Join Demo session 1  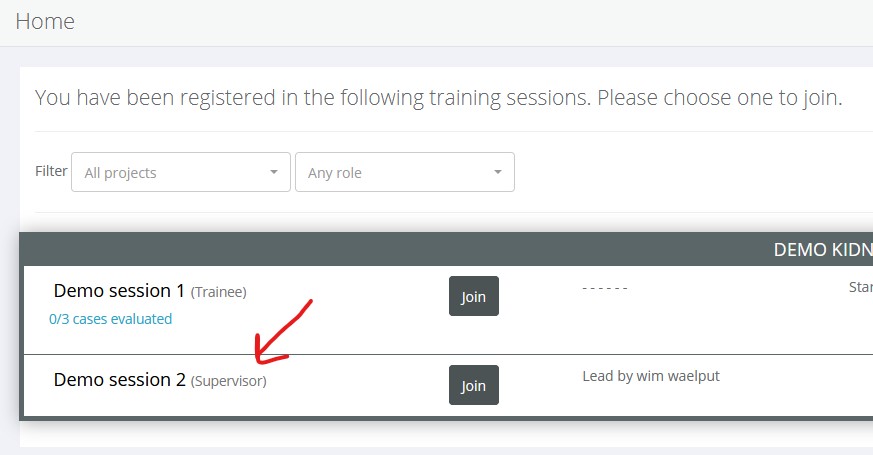[473, 297]
